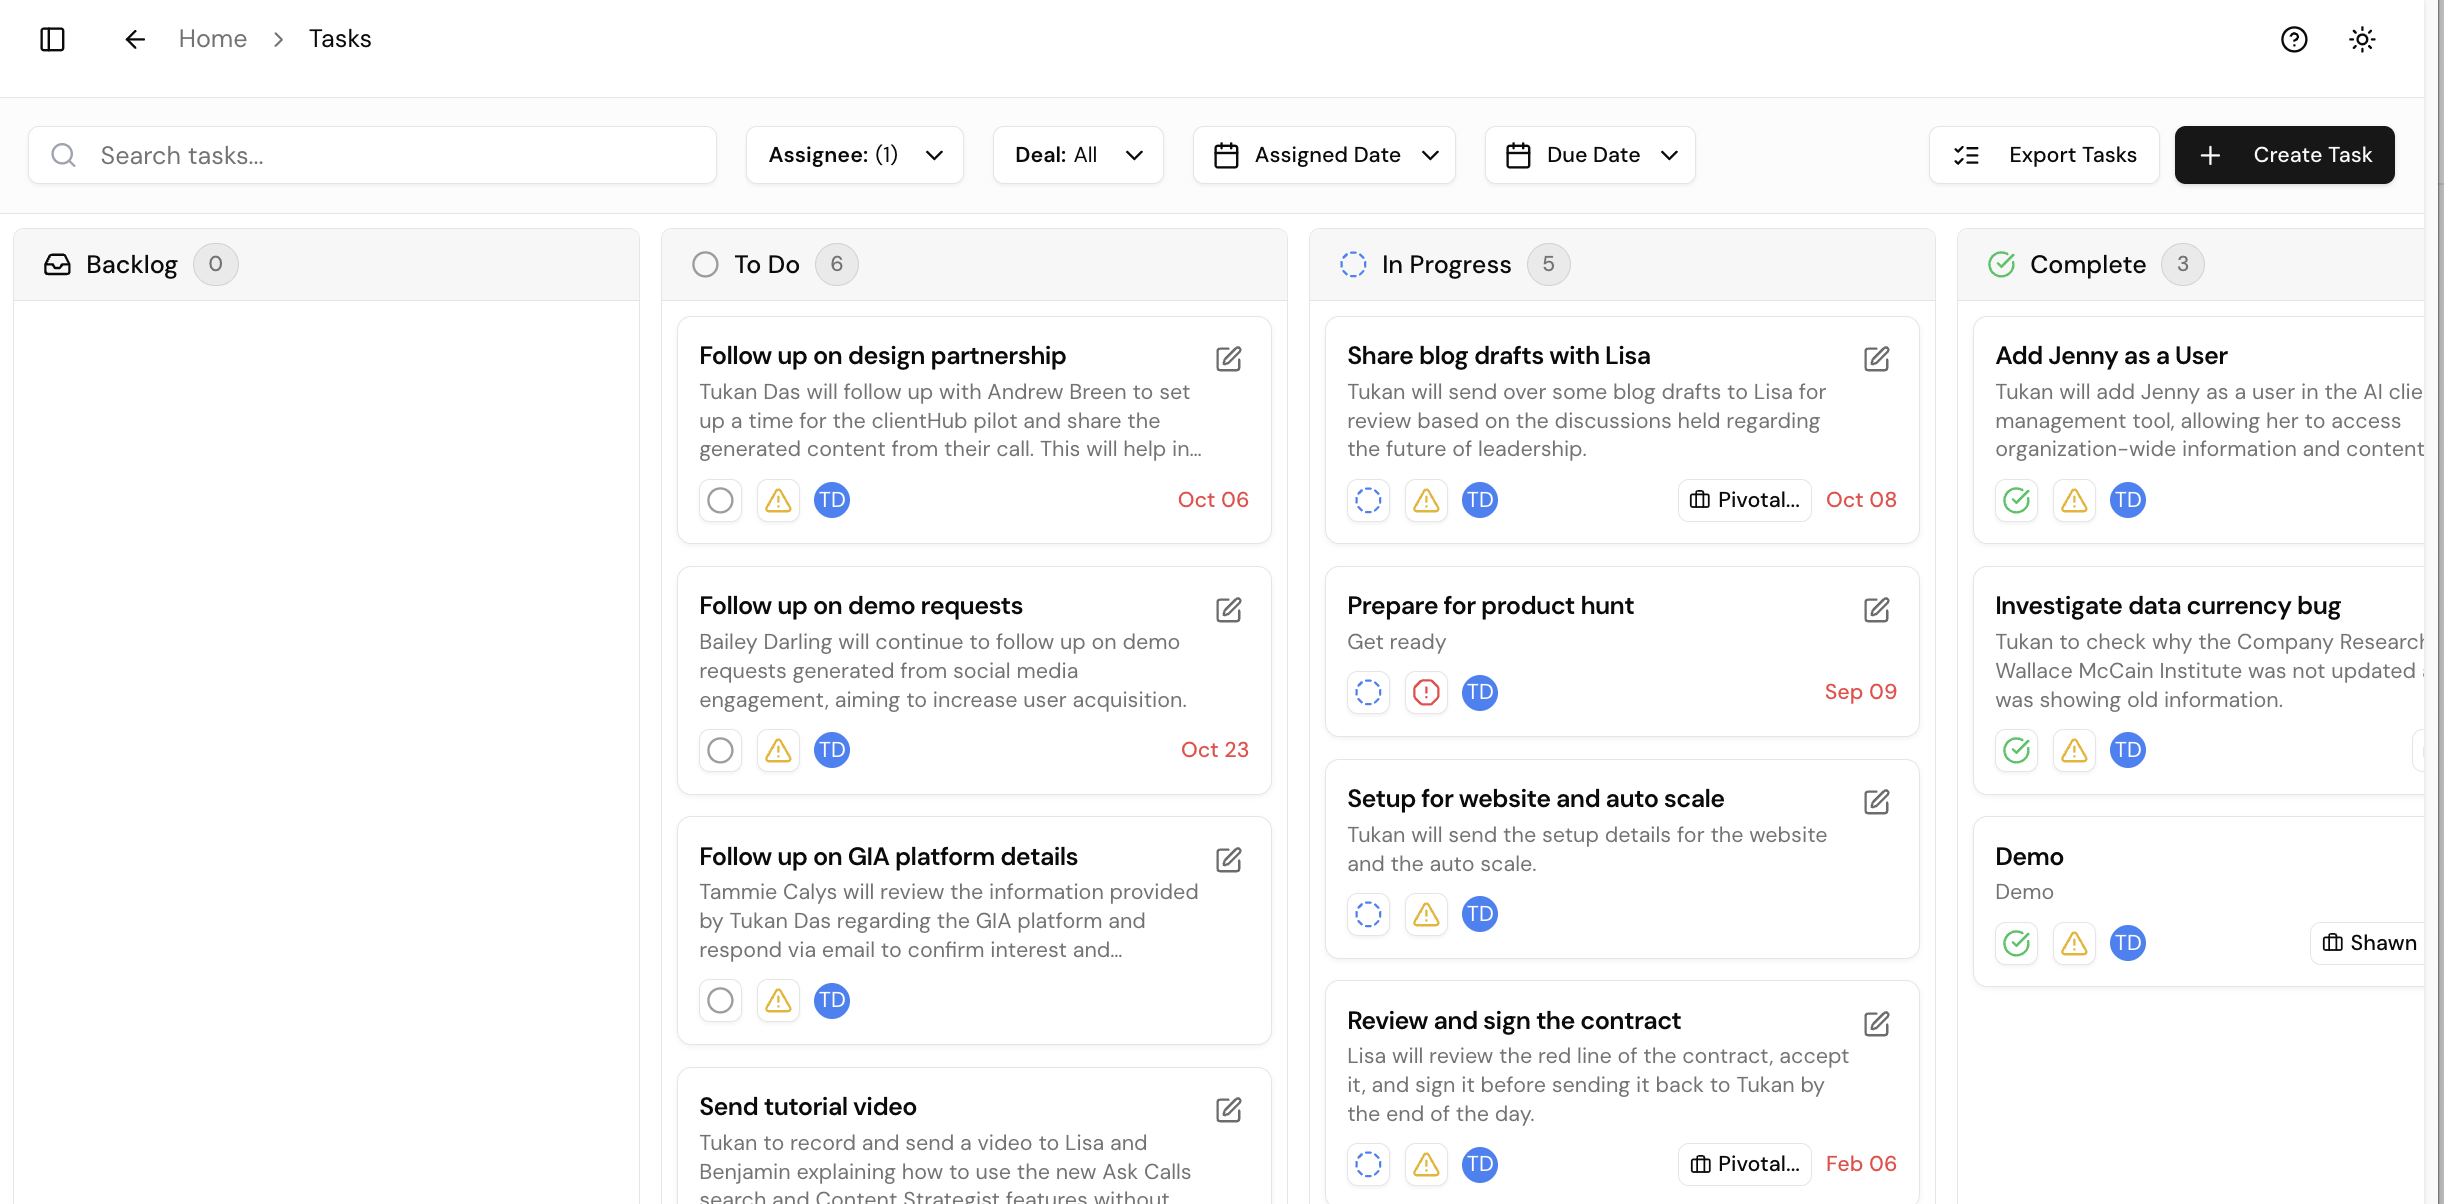Click the Search tasks input field
Viewport: 2444px width, 1204px height.
click(x=372, y=155)
